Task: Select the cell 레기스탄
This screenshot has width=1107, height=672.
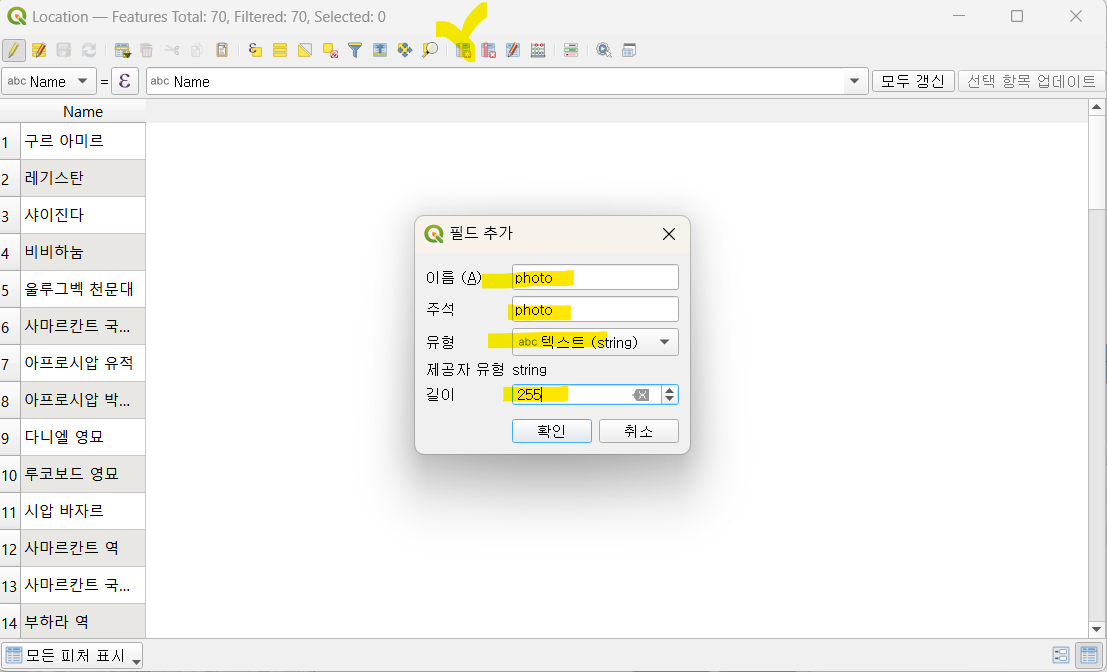Action: tap(83, 178)
